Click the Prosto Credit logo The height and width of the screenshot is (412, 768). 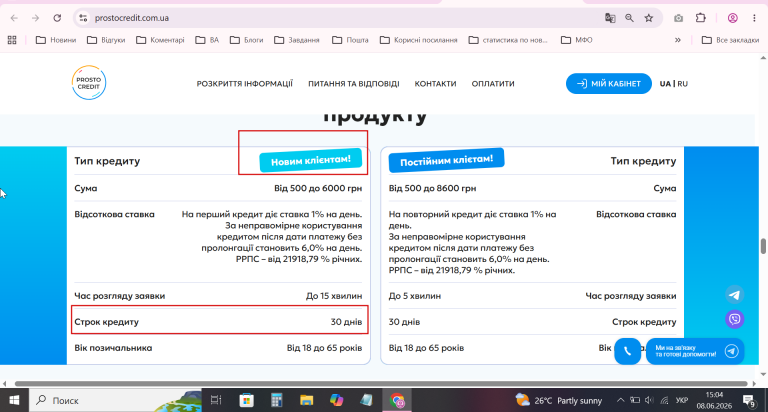pos(89,83)
